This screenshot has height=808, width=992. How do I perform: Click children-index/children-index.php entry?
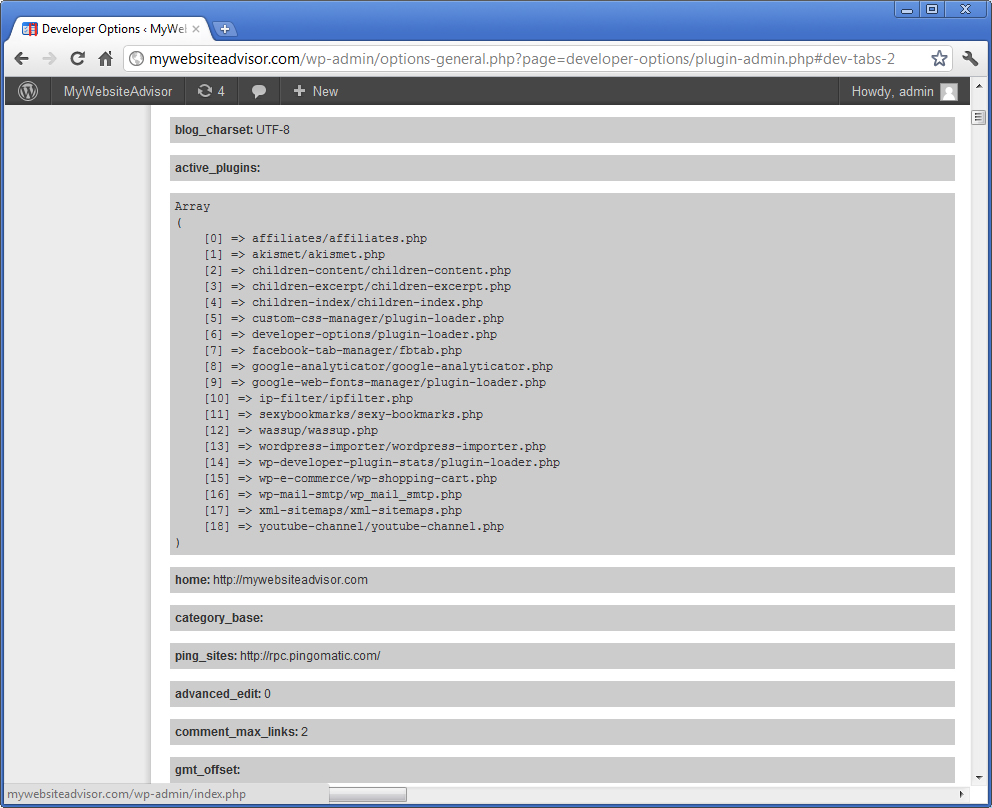tap(368, 302)
